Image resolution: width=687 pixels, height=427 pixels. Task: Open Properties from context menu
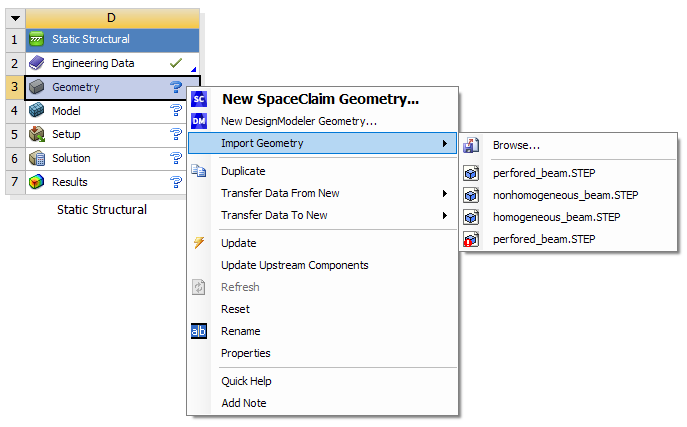coord(323,353)
